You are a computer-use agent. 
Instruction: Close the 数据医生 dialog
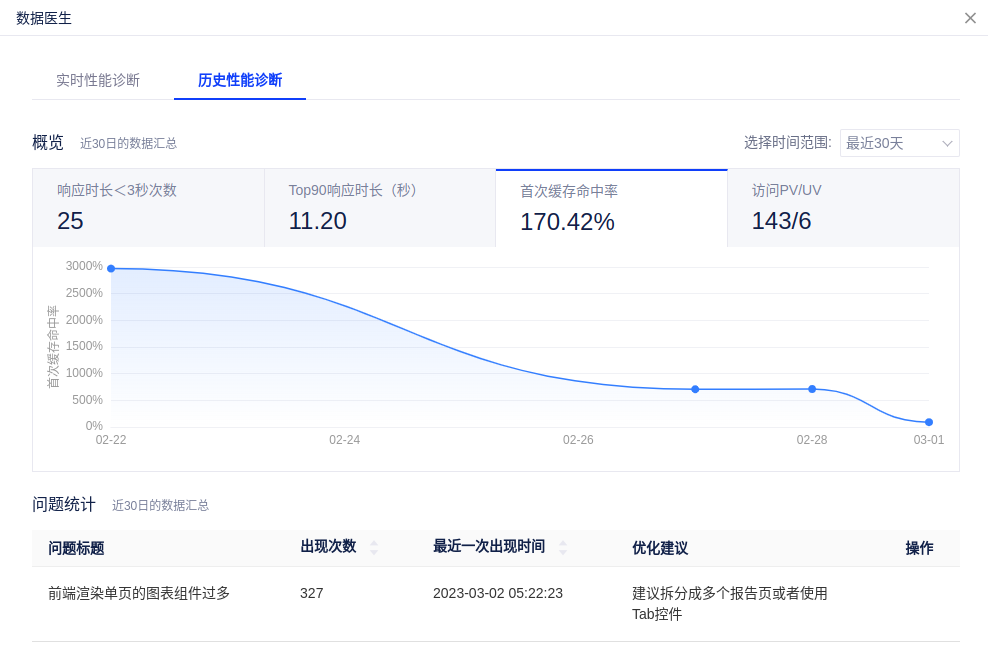[970, 18]
